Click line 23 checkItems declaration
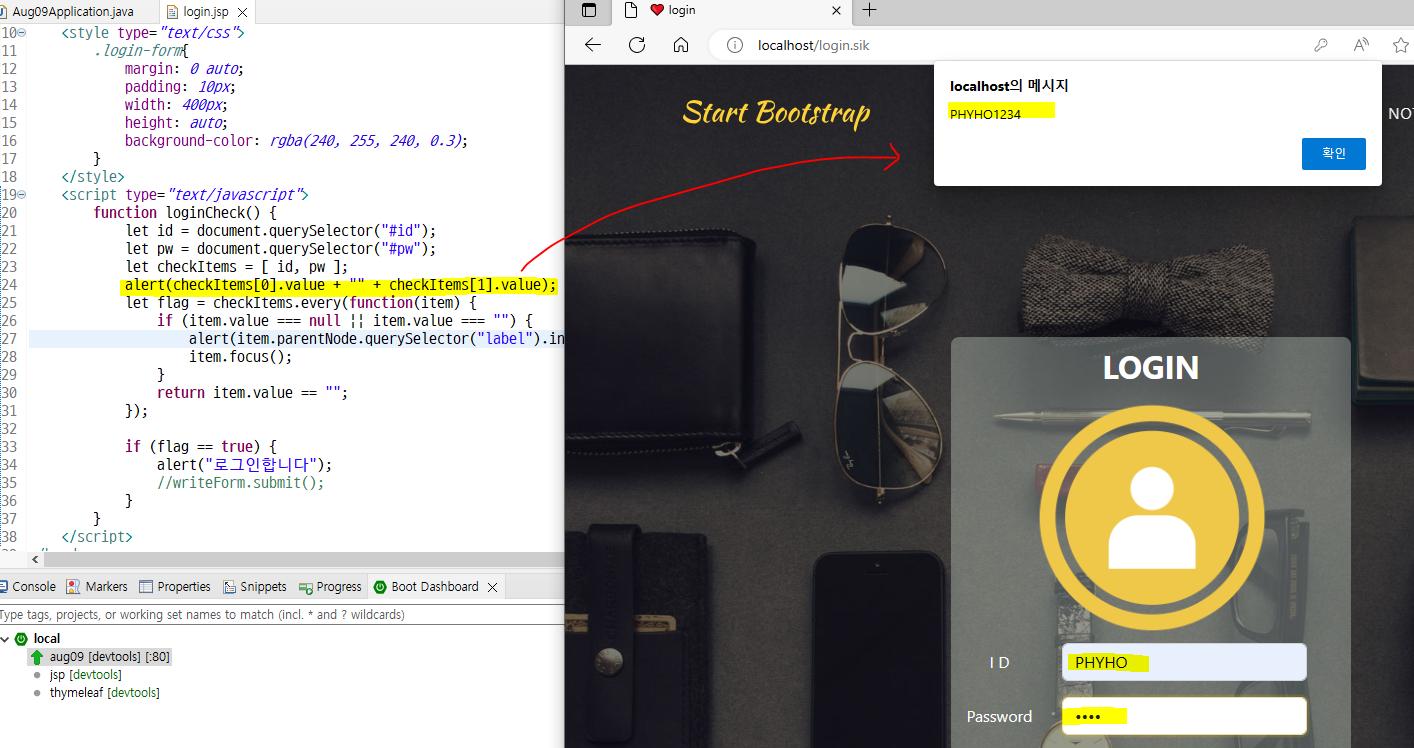 [x=237, y=267]
